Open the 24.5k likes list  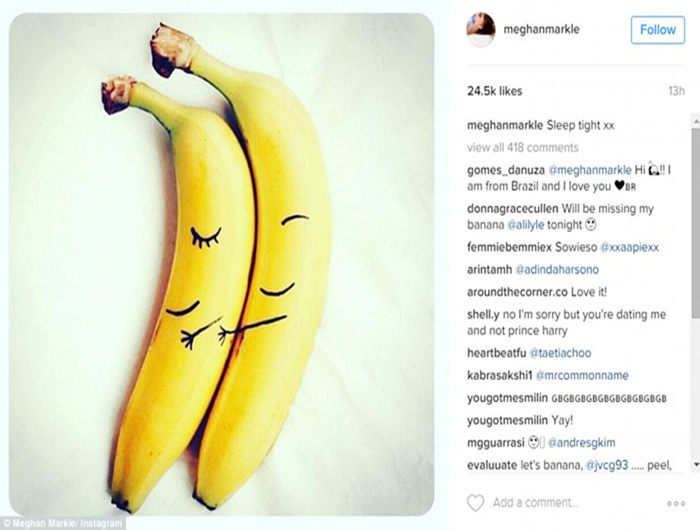tap(495, 91)
